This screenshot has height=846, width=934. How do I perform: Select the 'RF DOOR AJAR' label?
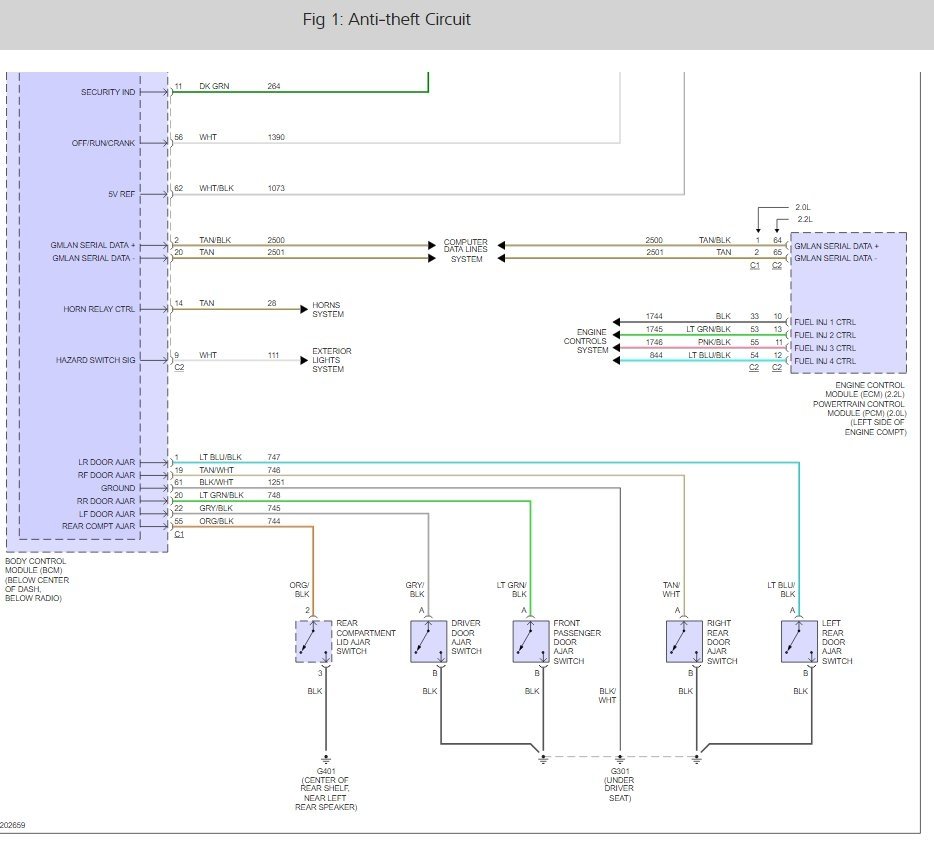tap(106, 475)
